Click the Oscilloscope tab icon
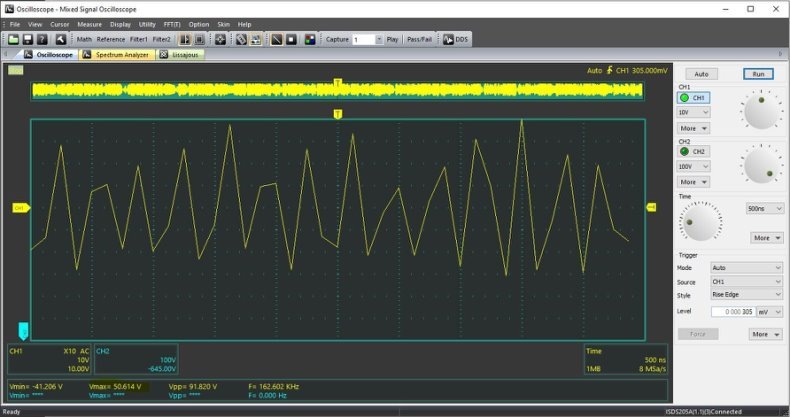The width and height of the screenshot is (790, 417). (28, 54)
